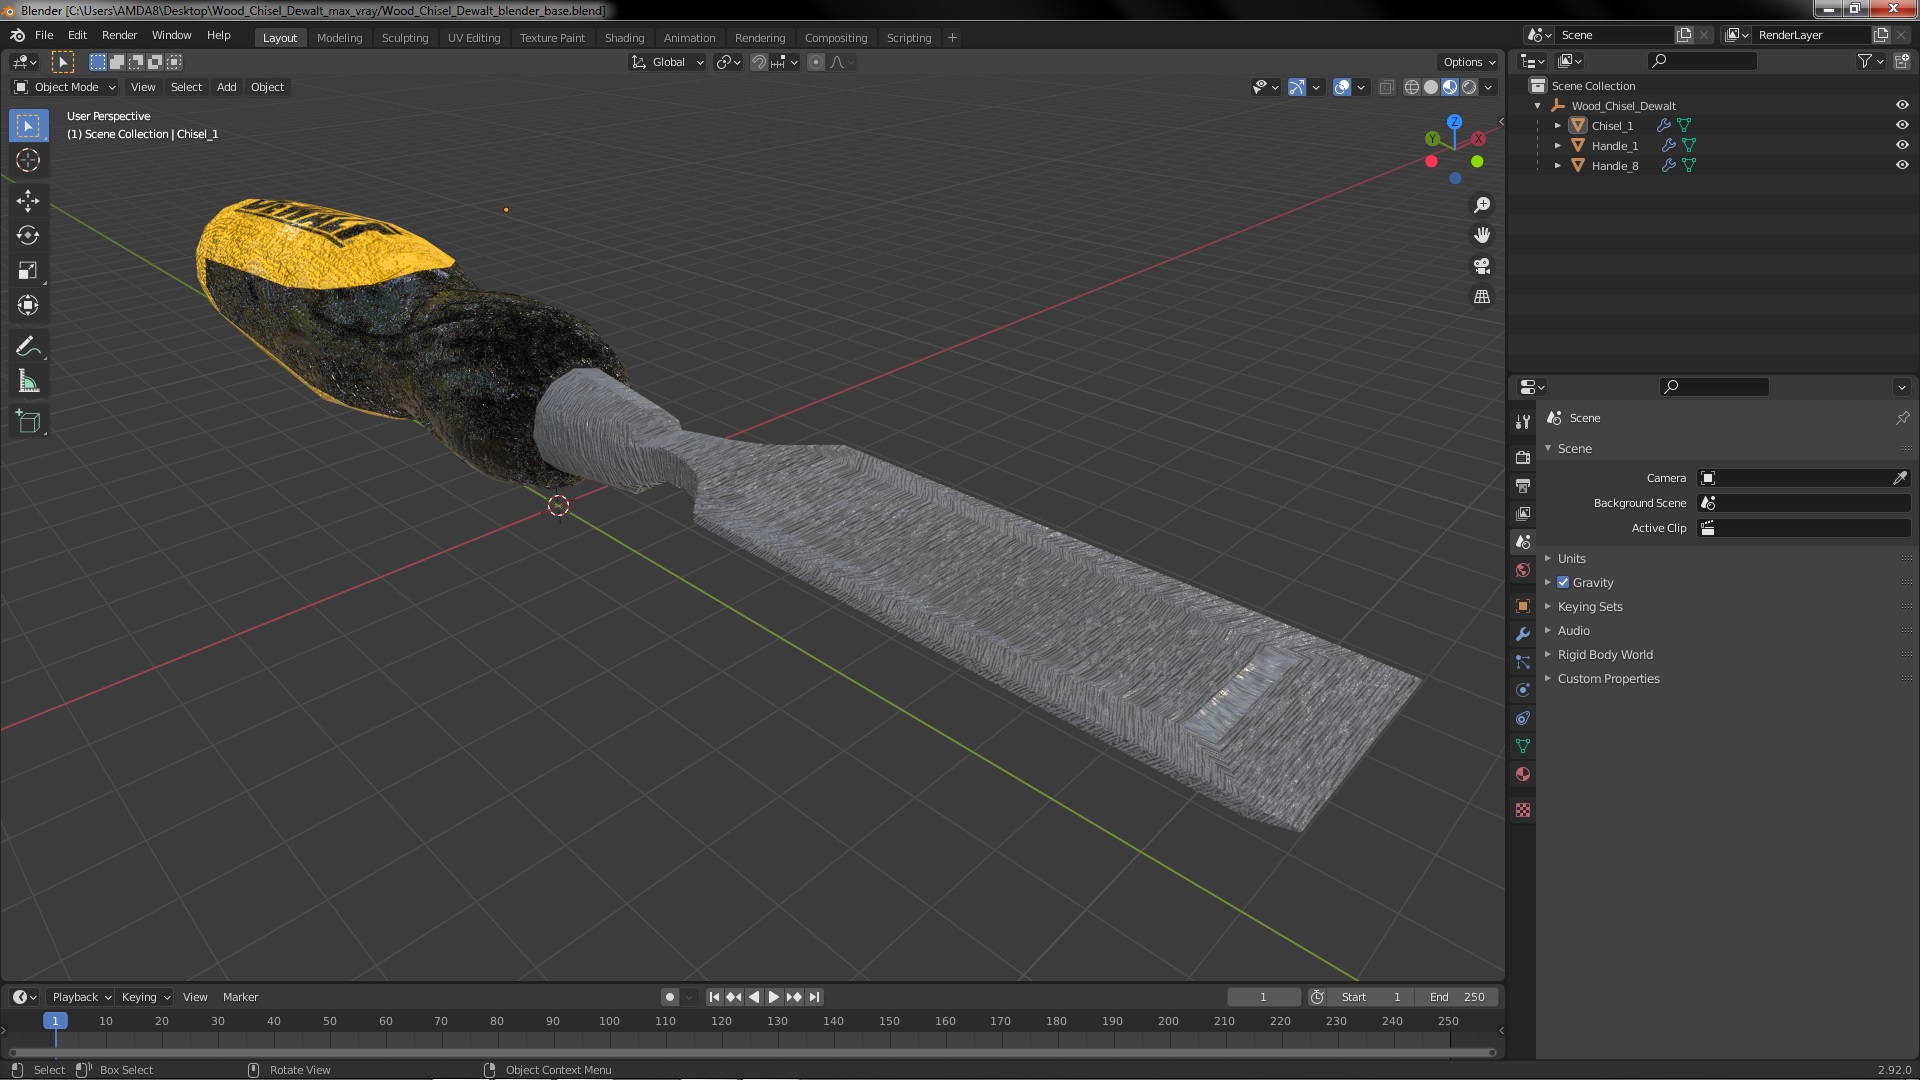Switch to the Modeling workspace tab
1920x1080 pixels.
(x=339, y=38)
